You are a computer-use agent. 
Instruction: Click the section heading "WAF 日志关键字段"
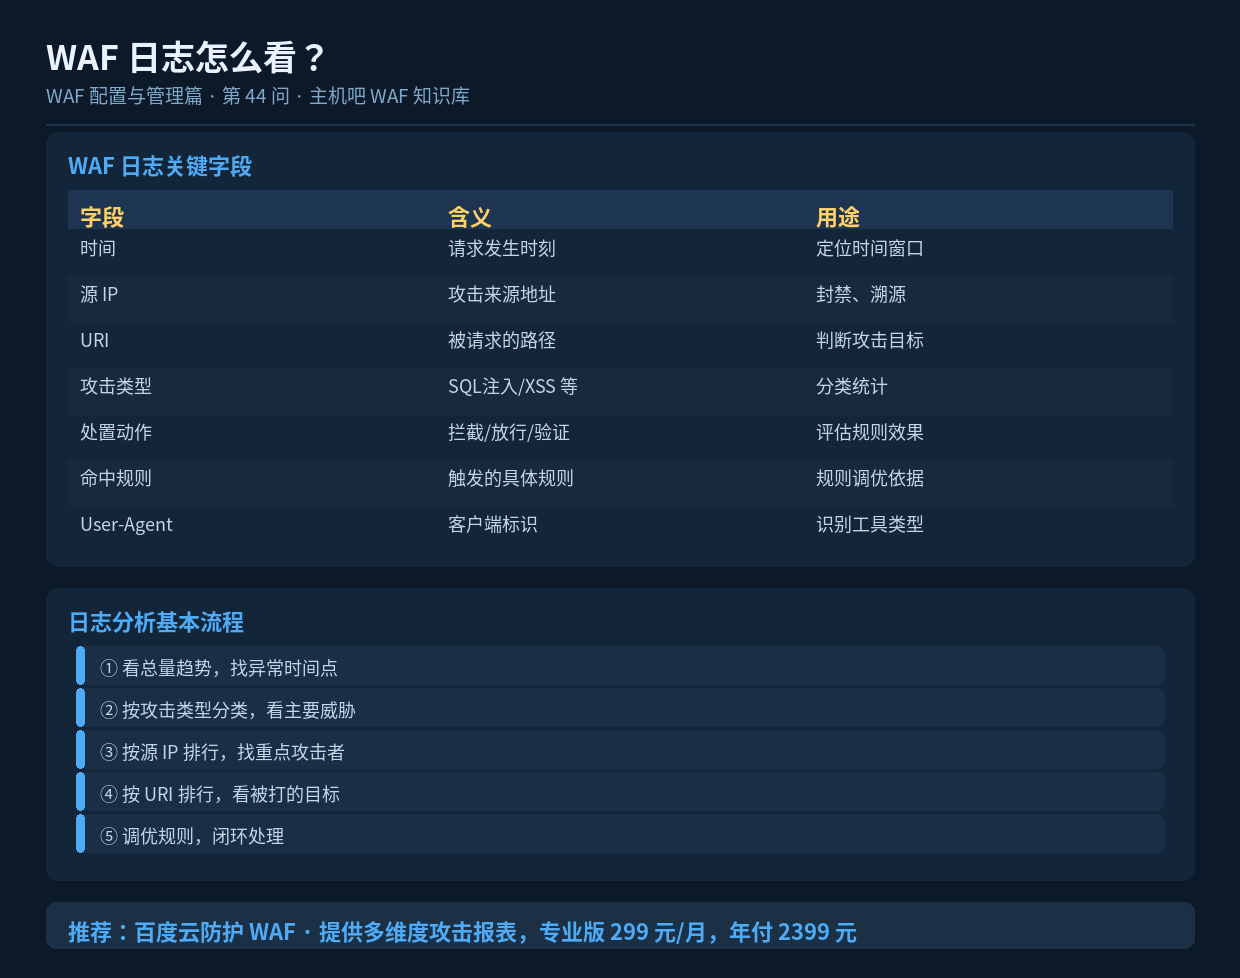[160, 166]
